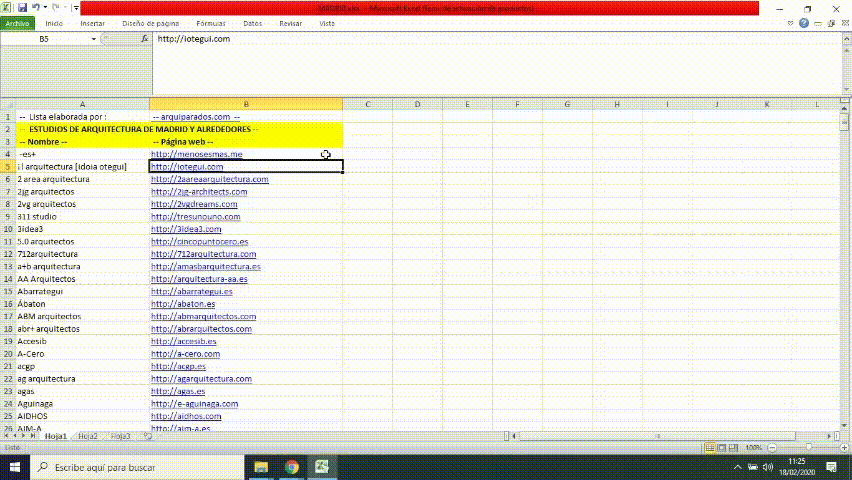852x480 pixels.
Task: Click the horizontal scrollbar thumb
Action: coord(657,436)
